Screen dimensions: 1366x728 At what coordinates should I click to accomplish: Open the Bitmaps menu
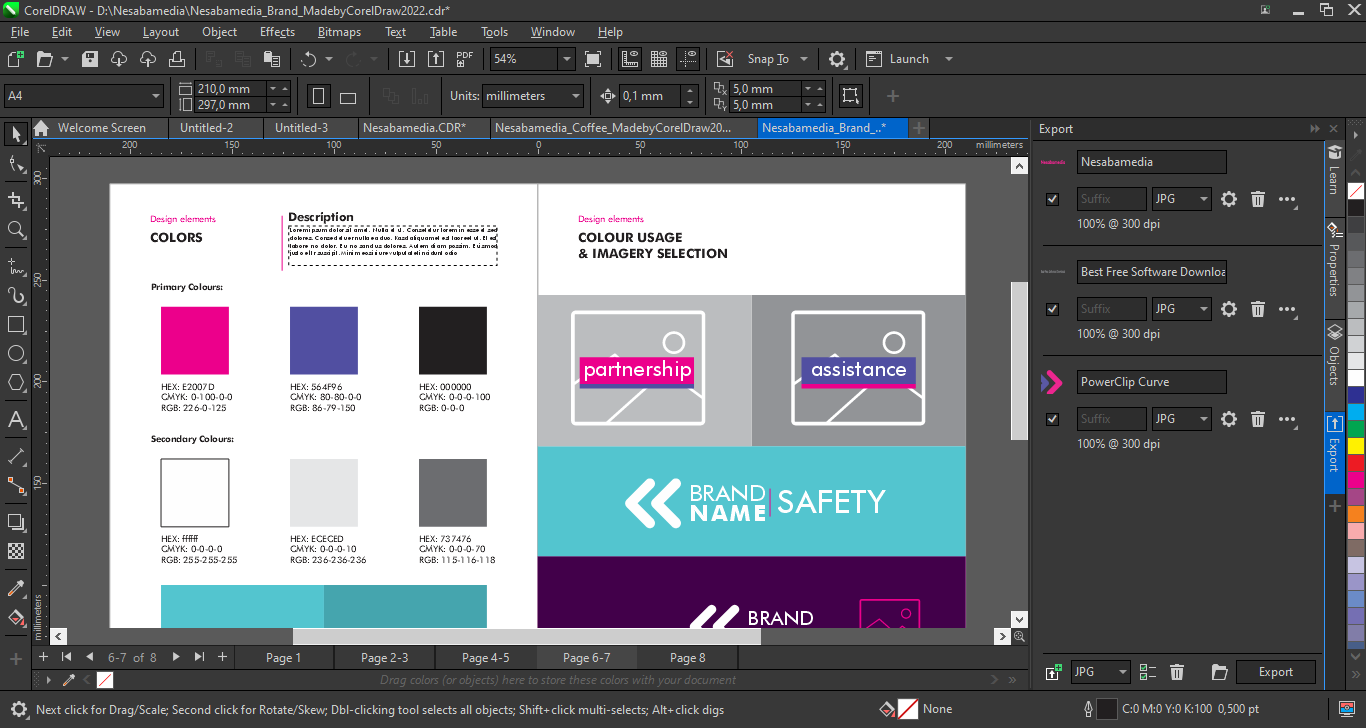(339, 32)
